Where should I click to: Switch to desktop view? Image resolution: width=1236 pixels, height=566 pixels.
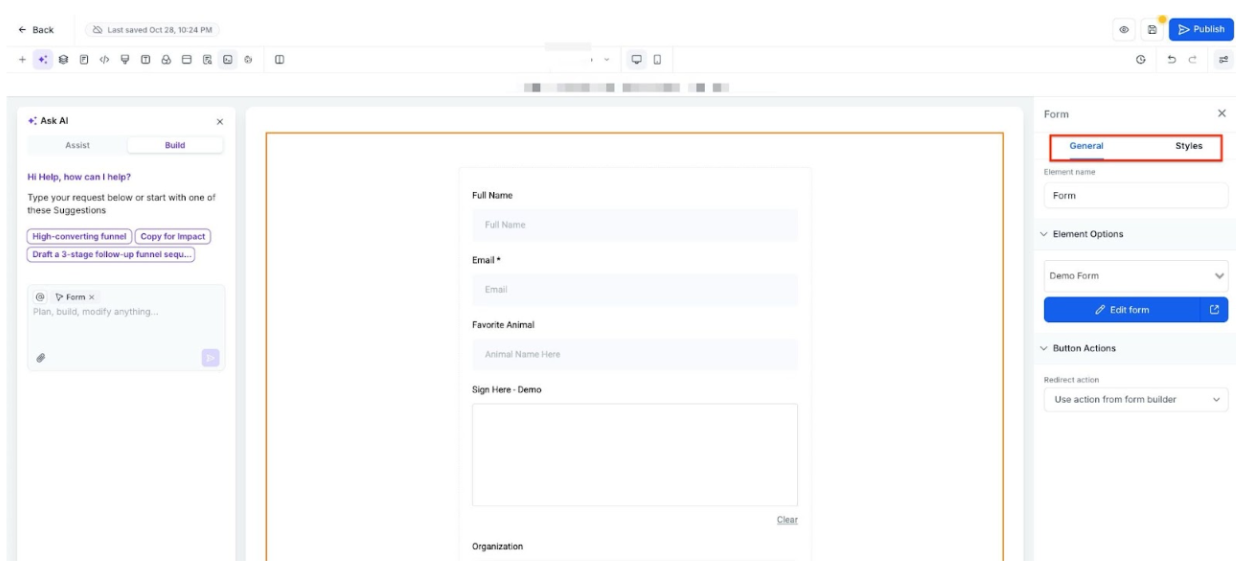click(636, 60)
